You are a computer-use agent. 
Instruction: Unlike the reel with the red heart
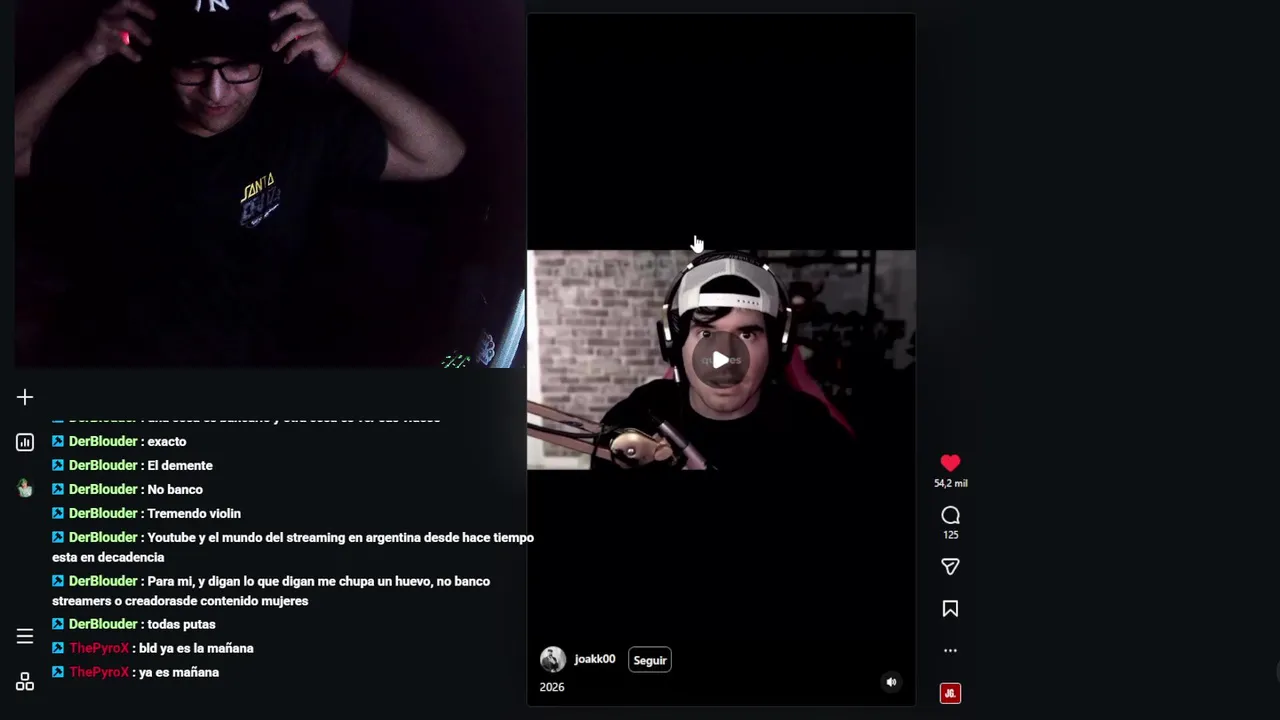coord(950,463)
